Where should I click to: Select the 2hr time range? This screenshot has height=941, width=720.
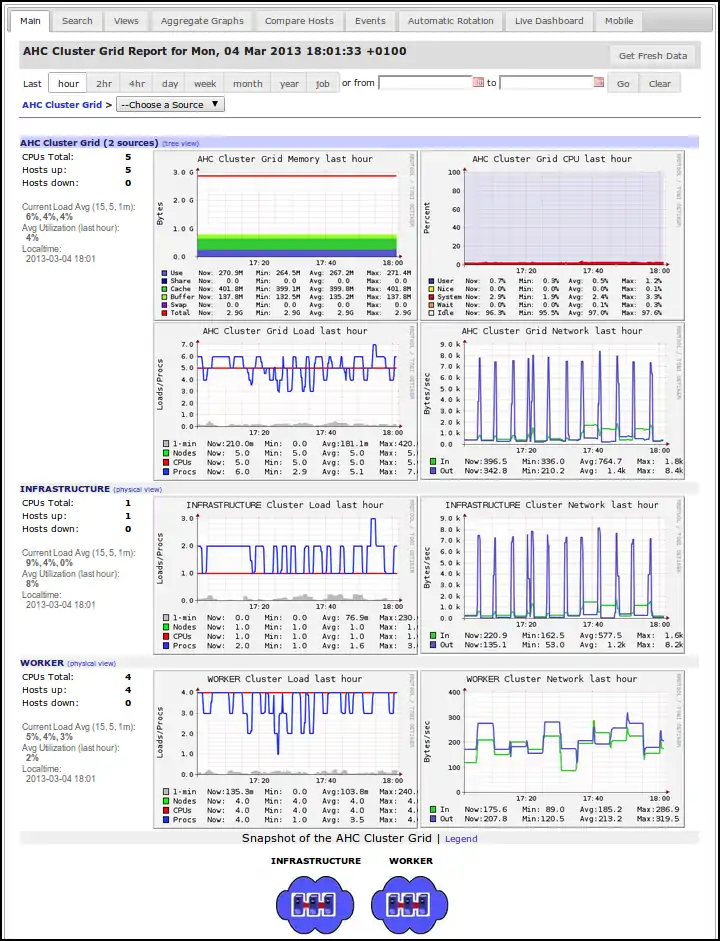(x=104, y=84)
